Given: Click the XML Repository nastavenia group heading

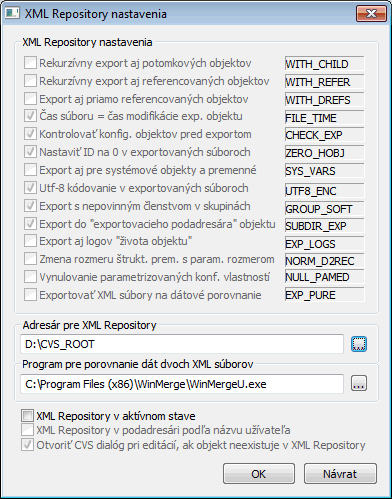Looking at the screenshot, I should click(x=87, y=42).
